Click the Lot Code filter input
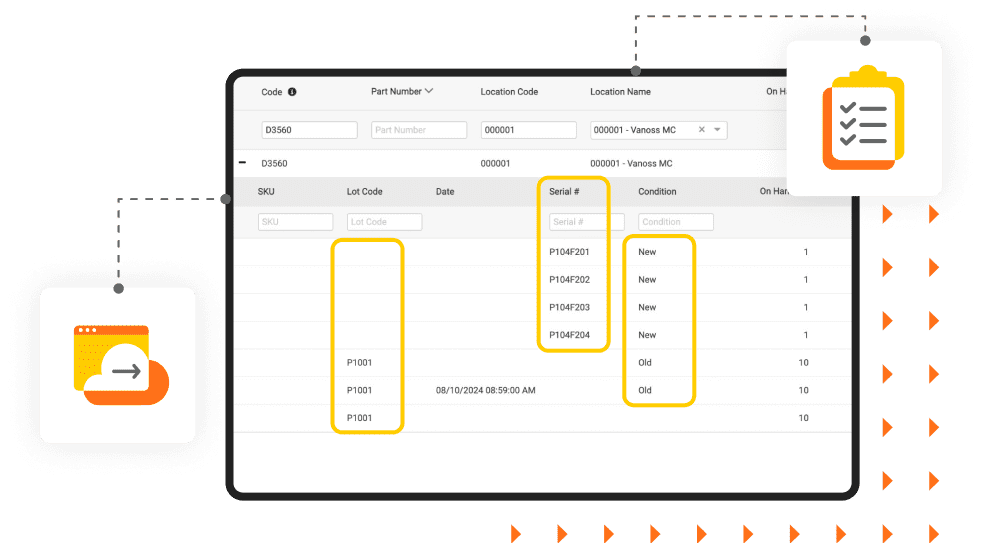Screen dimensions: 982x543 point(384,222)
